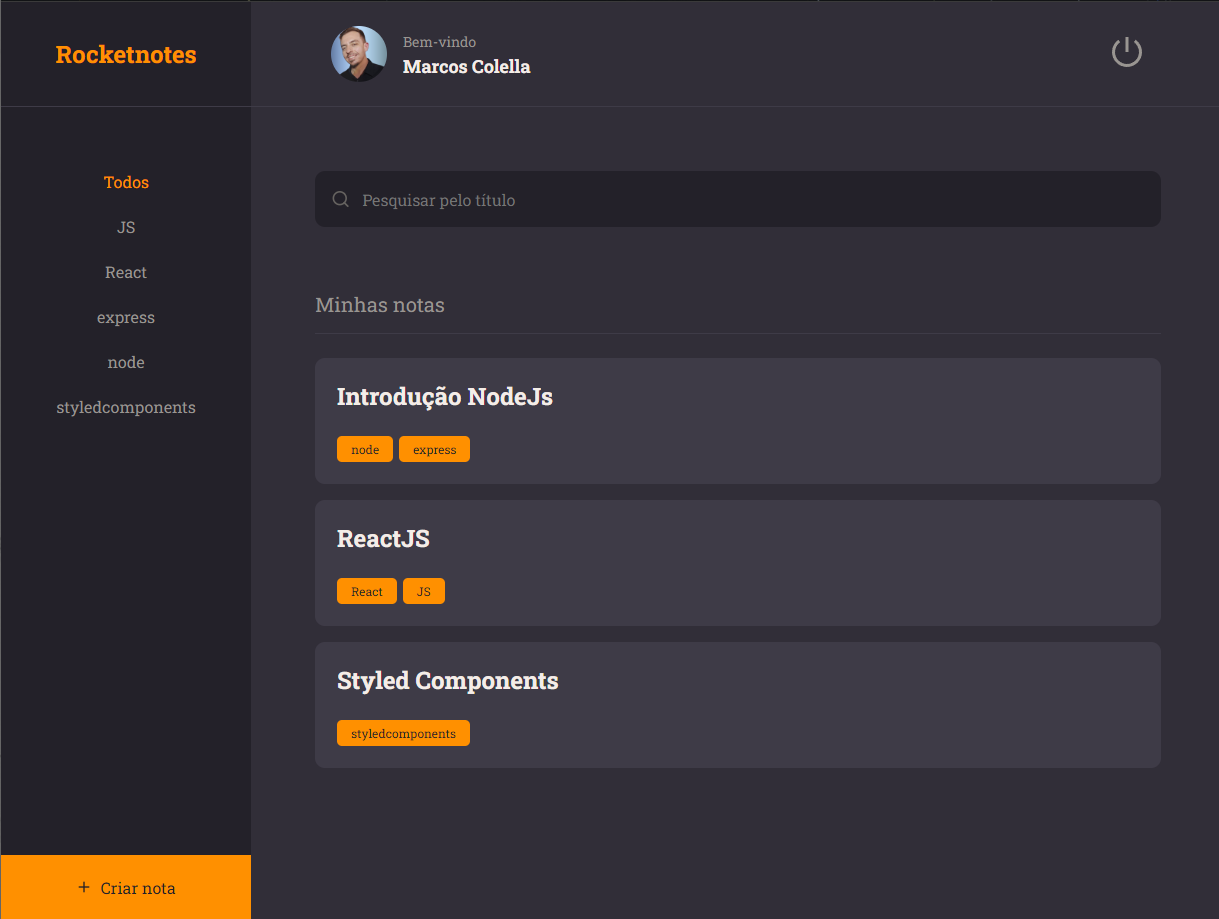
Task: Click the Bem-vindo greeting text
Action: pos(439,42)
